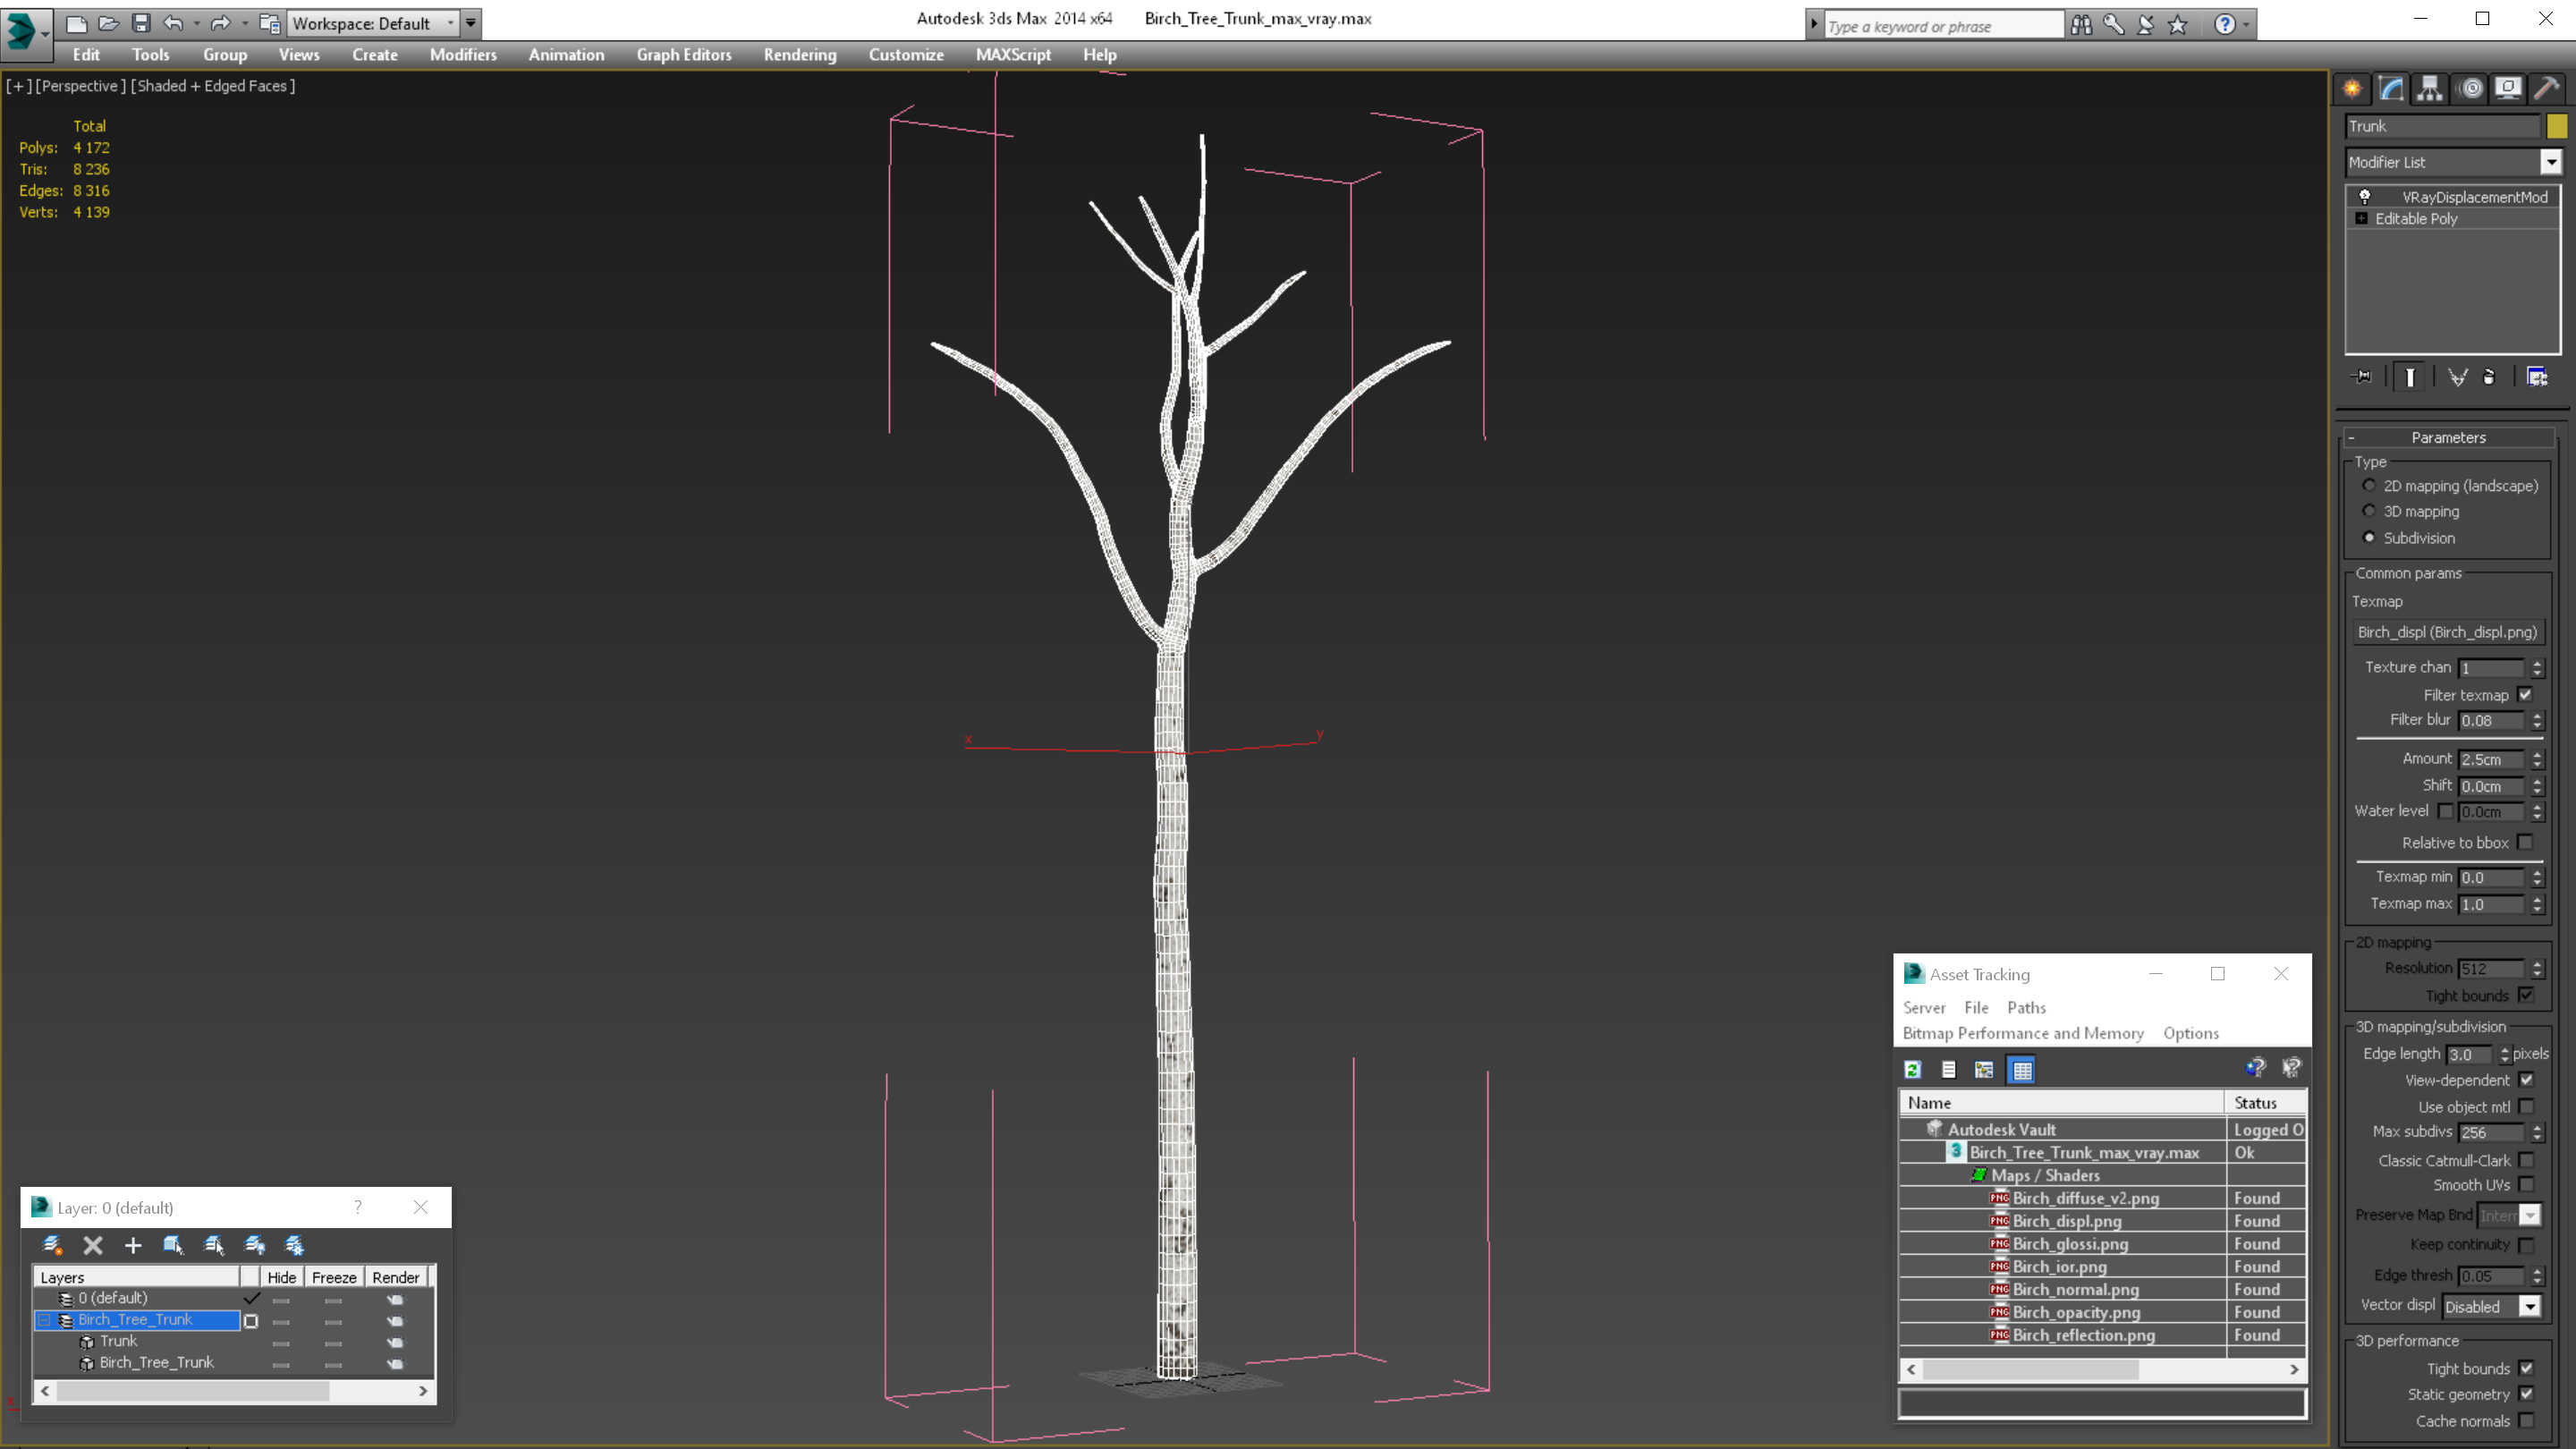
Task: Collapse Birch_Tree_Trunk layer tree
Action: point(44,1320)
